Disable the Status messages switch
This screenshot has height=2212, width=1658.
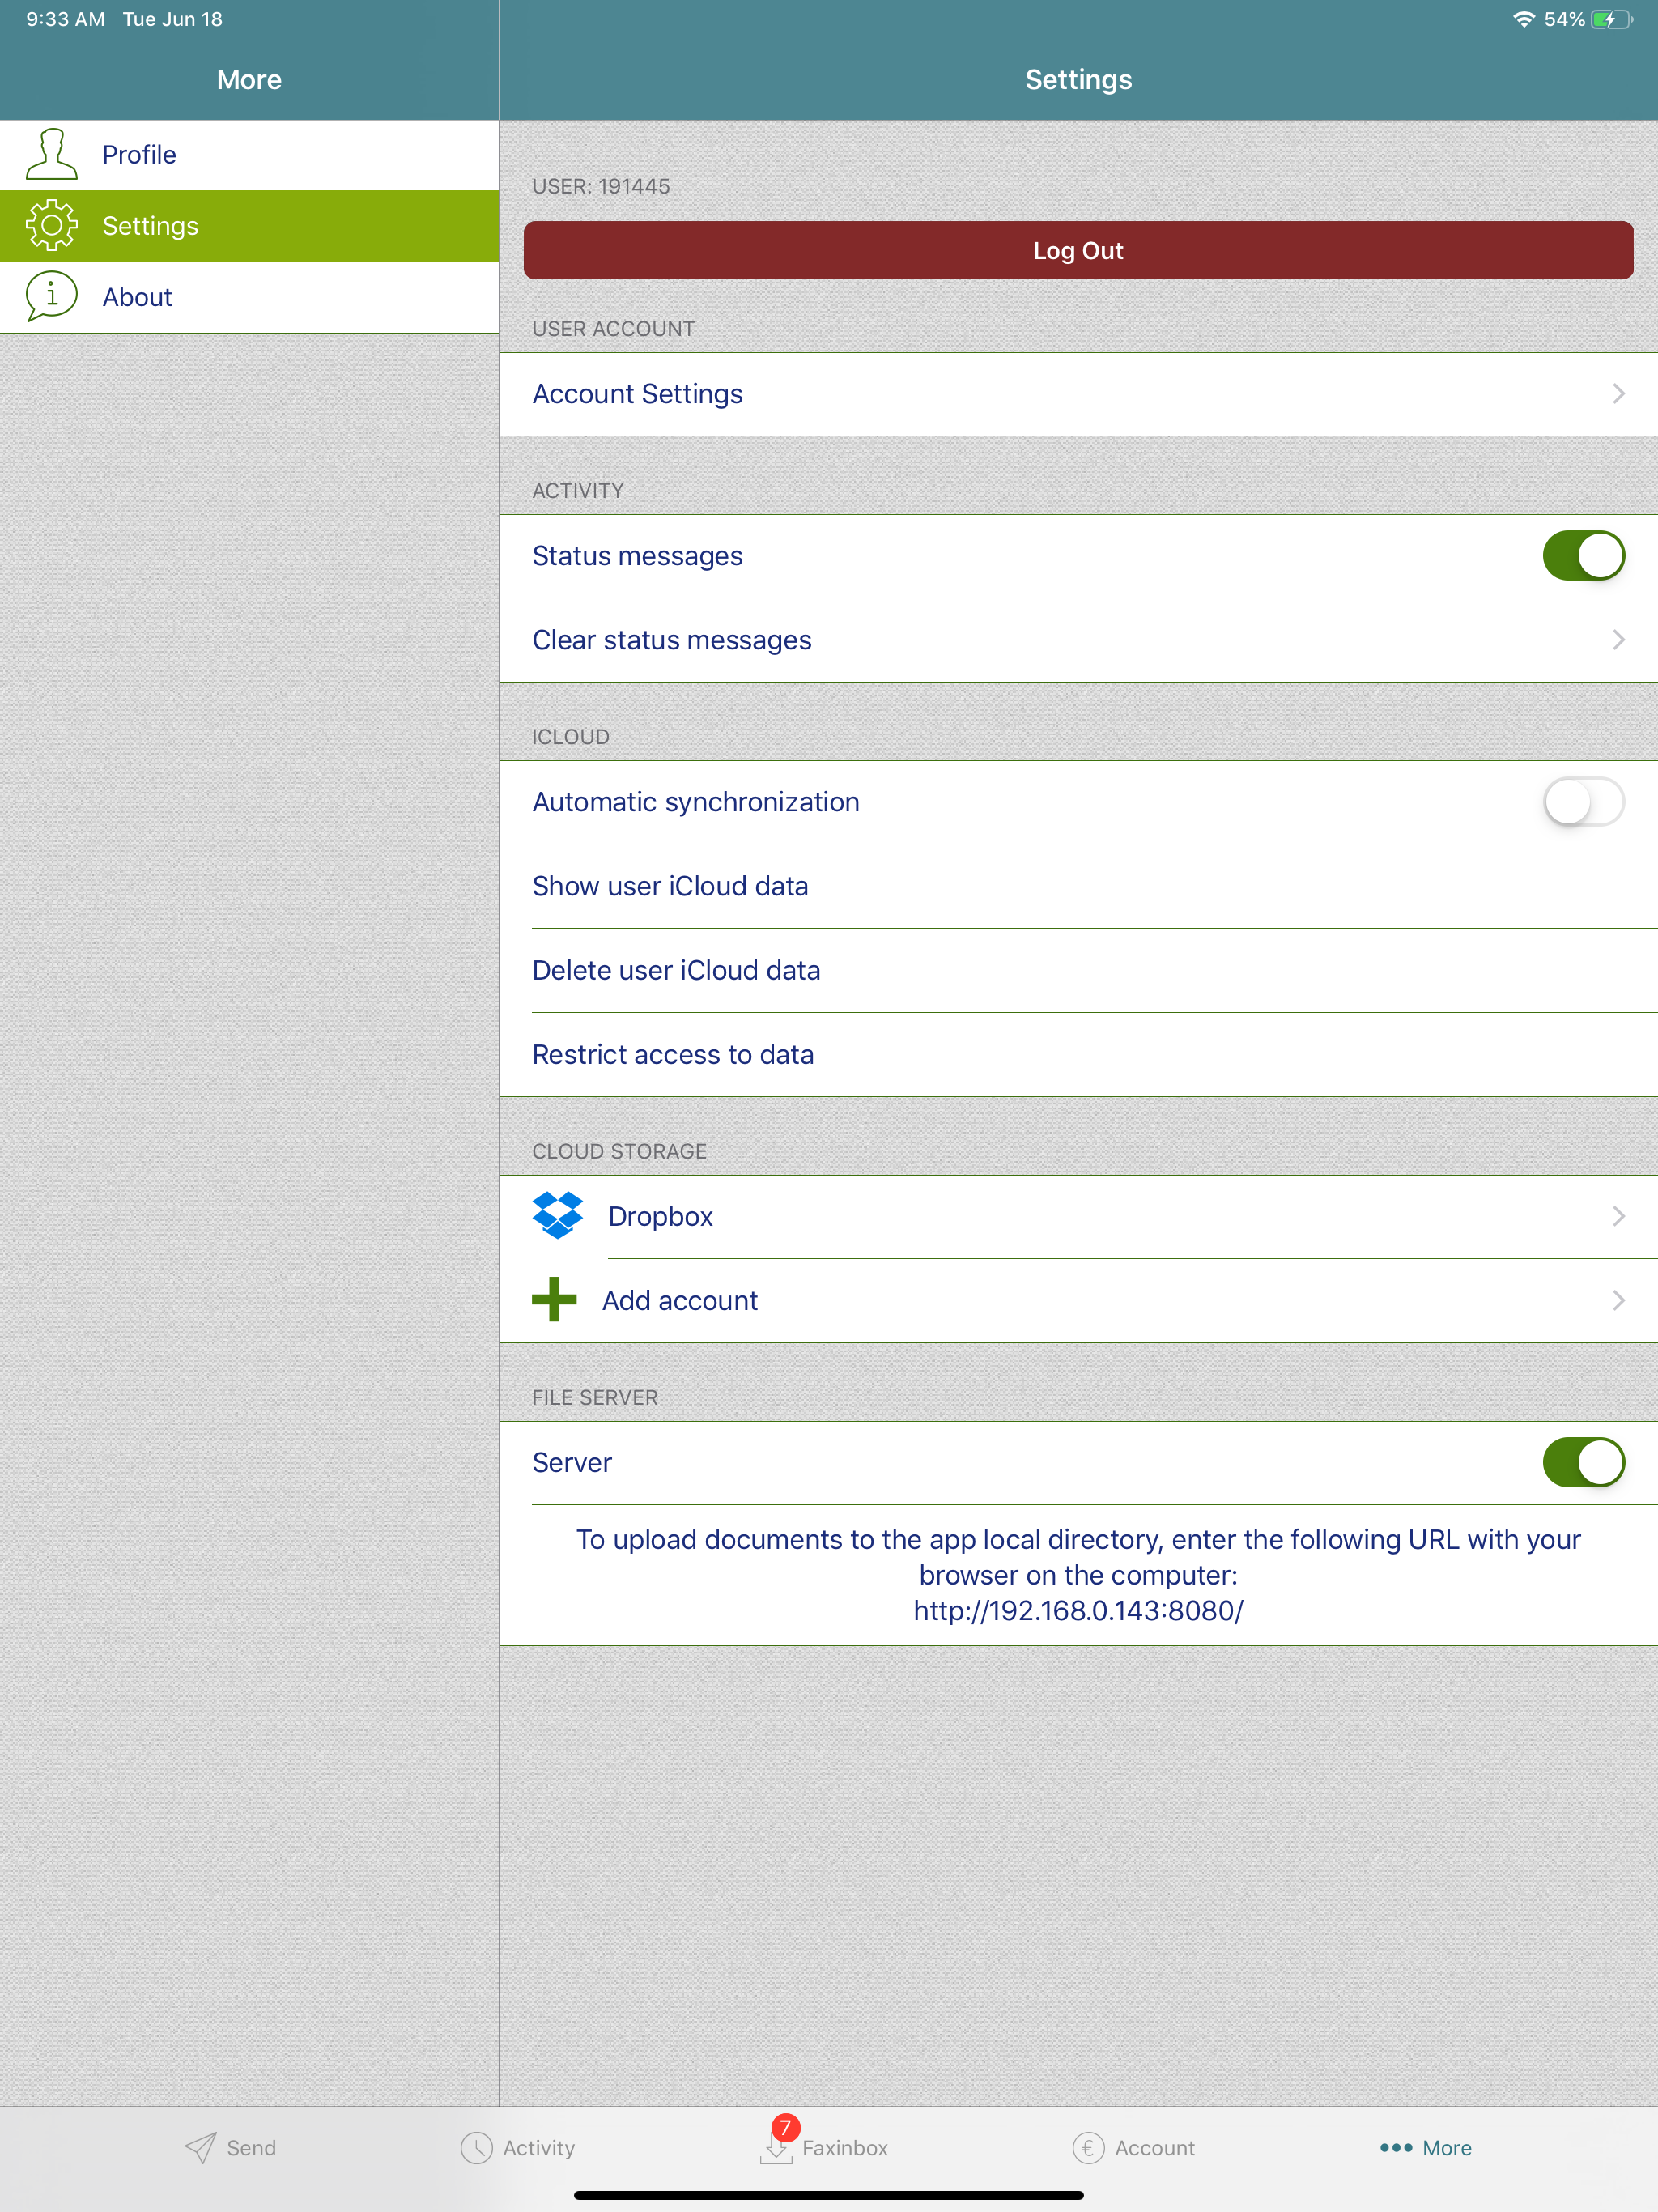1583,556
